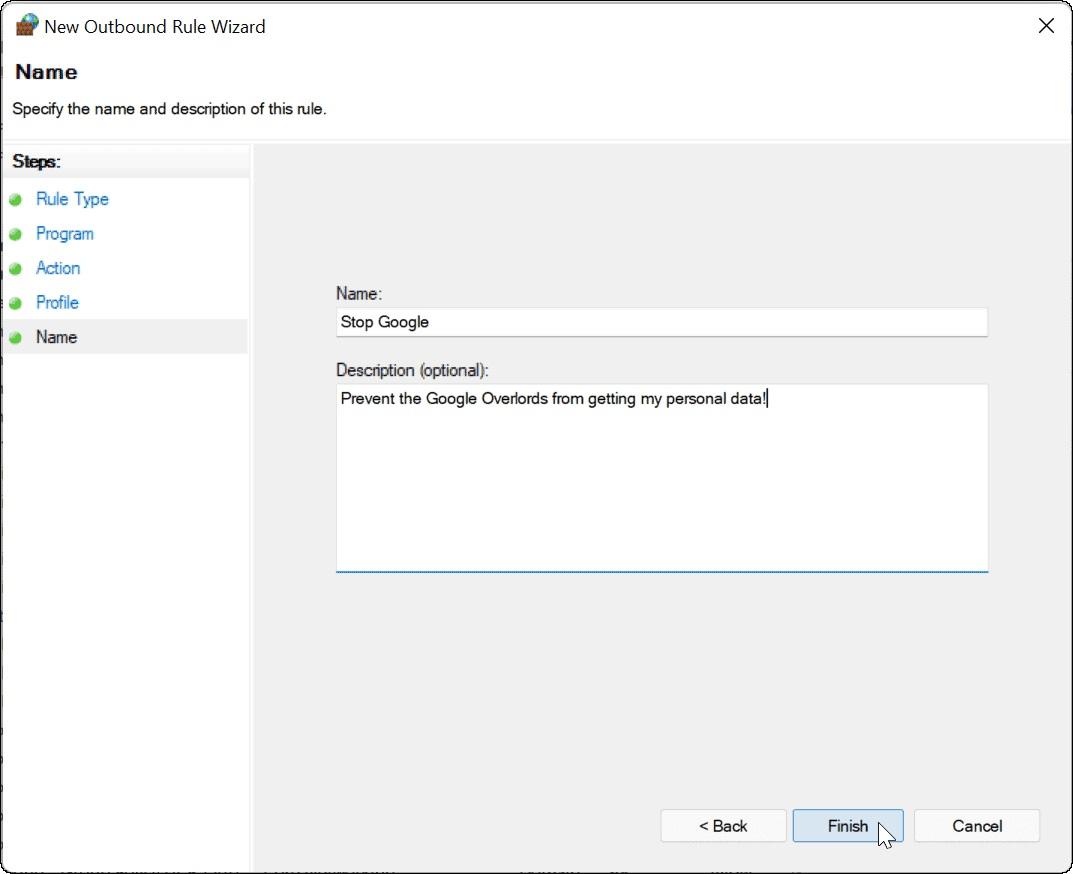Go to the Rule Type step
This screenshot has width=1073, height=874.
pos(72,199)
